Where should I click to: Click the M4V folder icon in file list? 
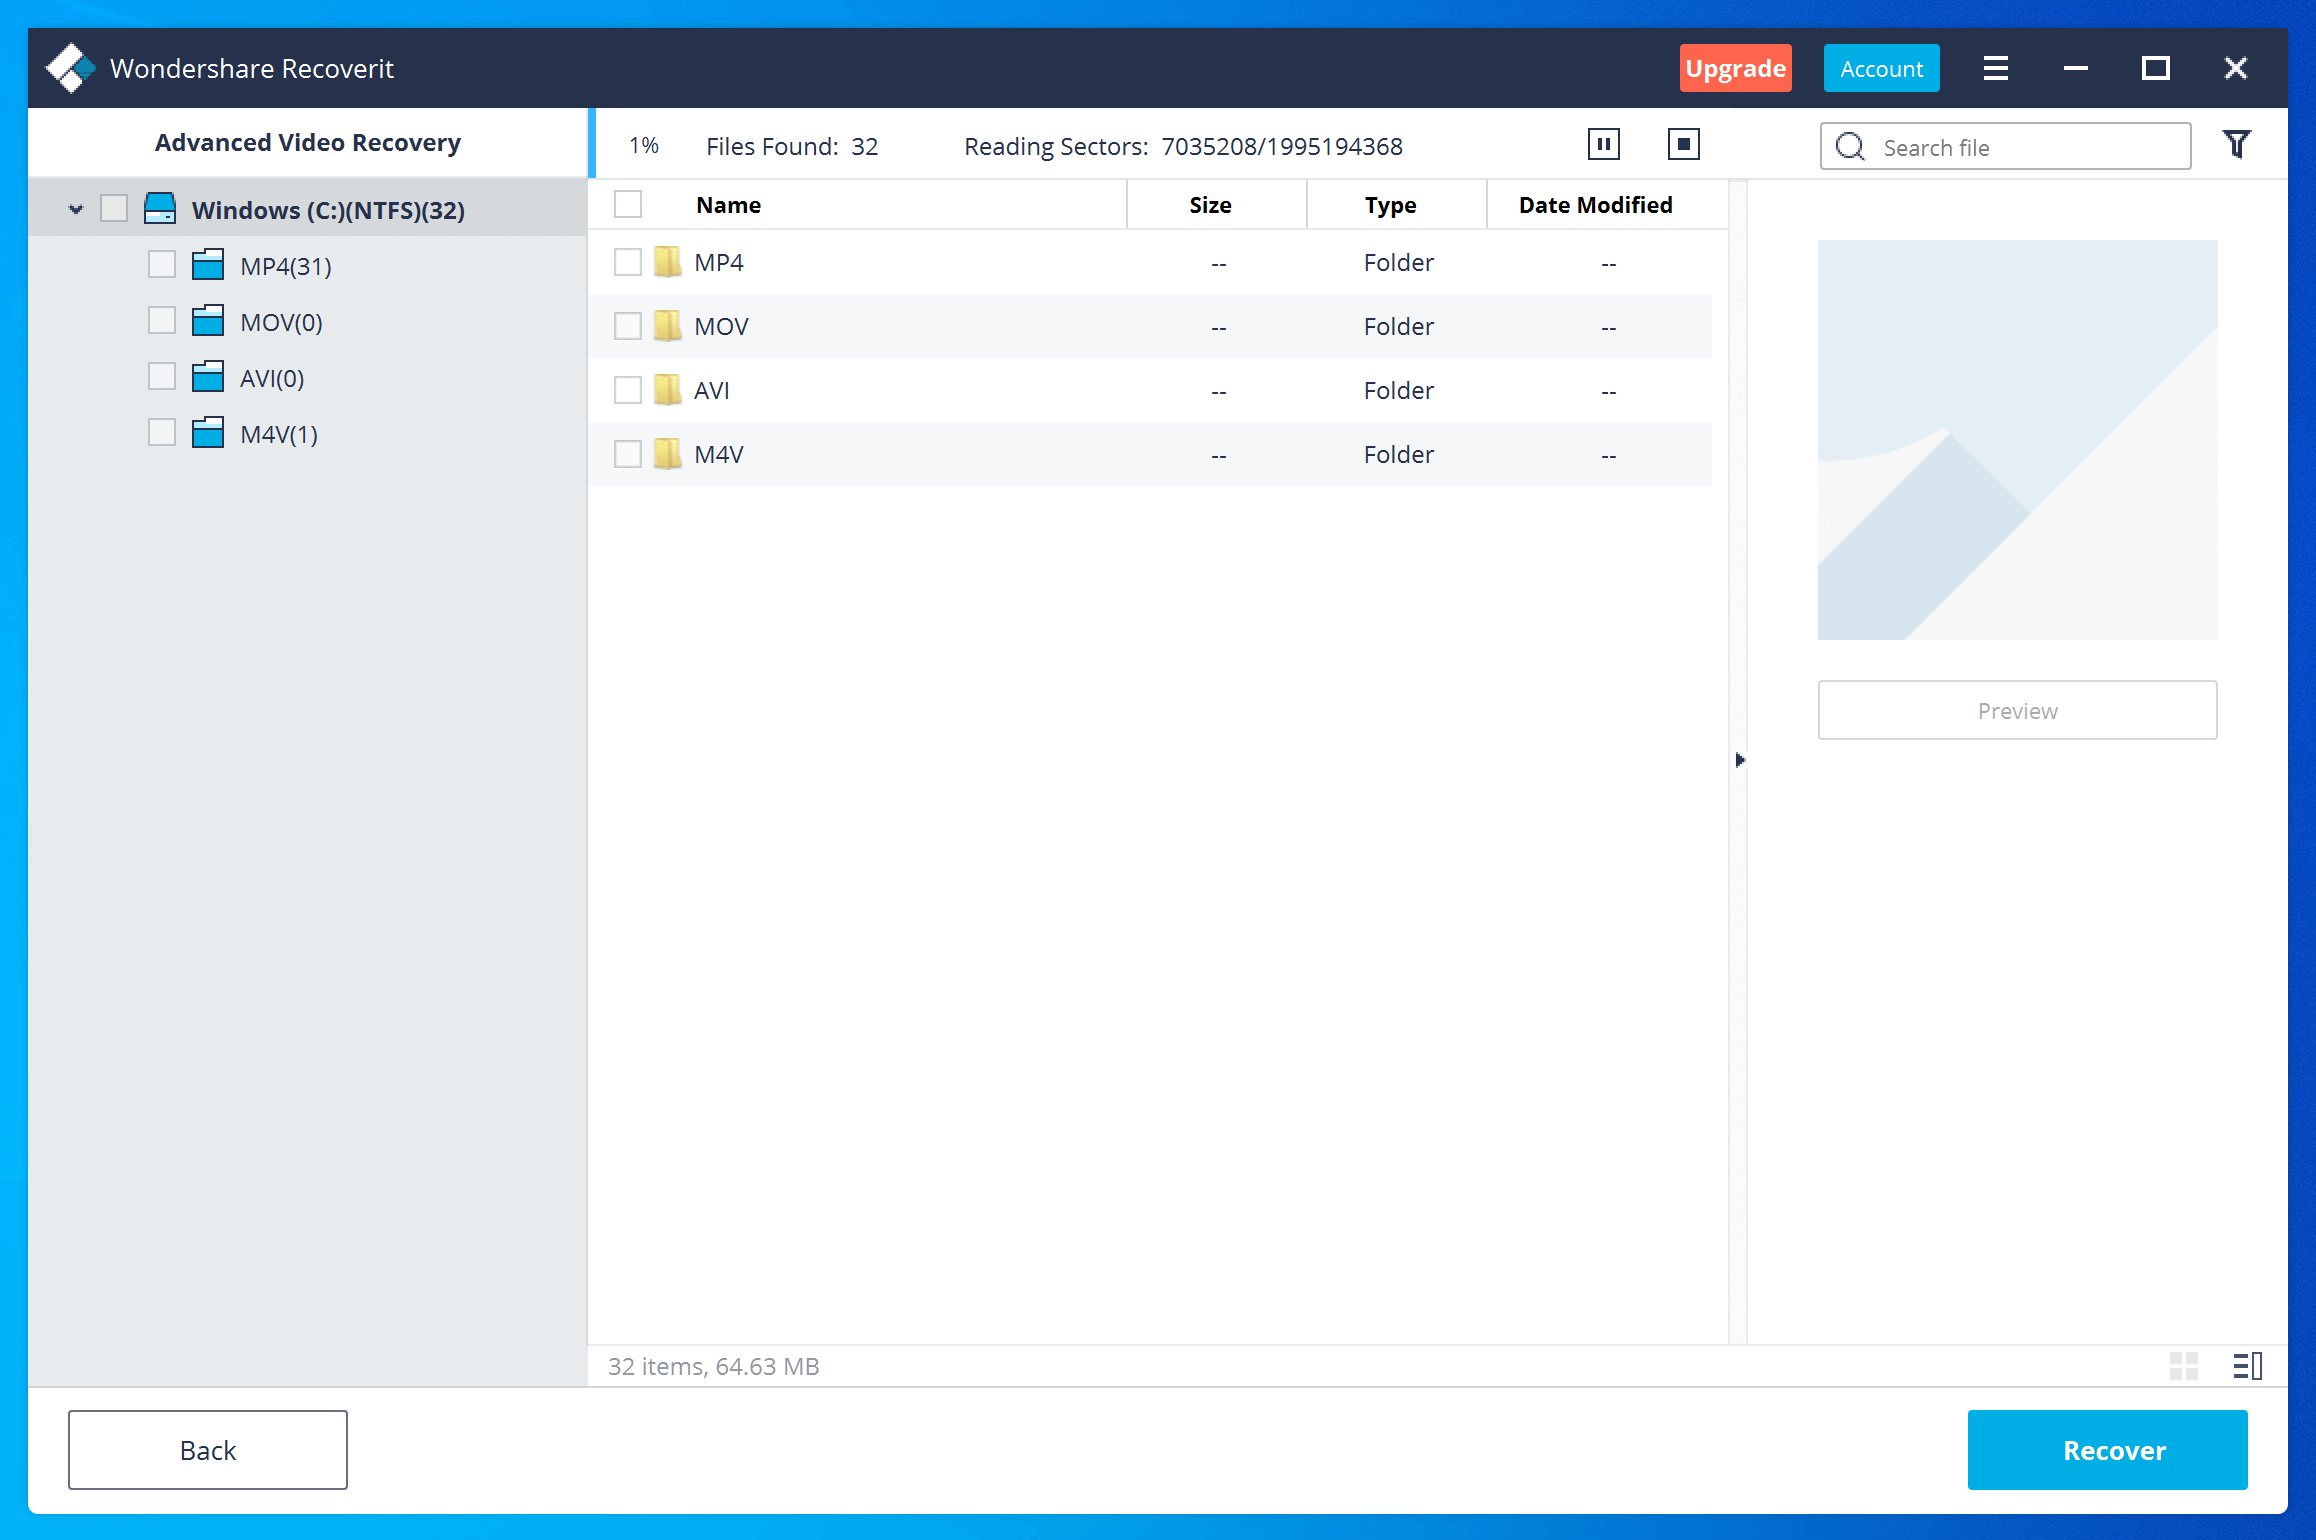pos(667,454)
